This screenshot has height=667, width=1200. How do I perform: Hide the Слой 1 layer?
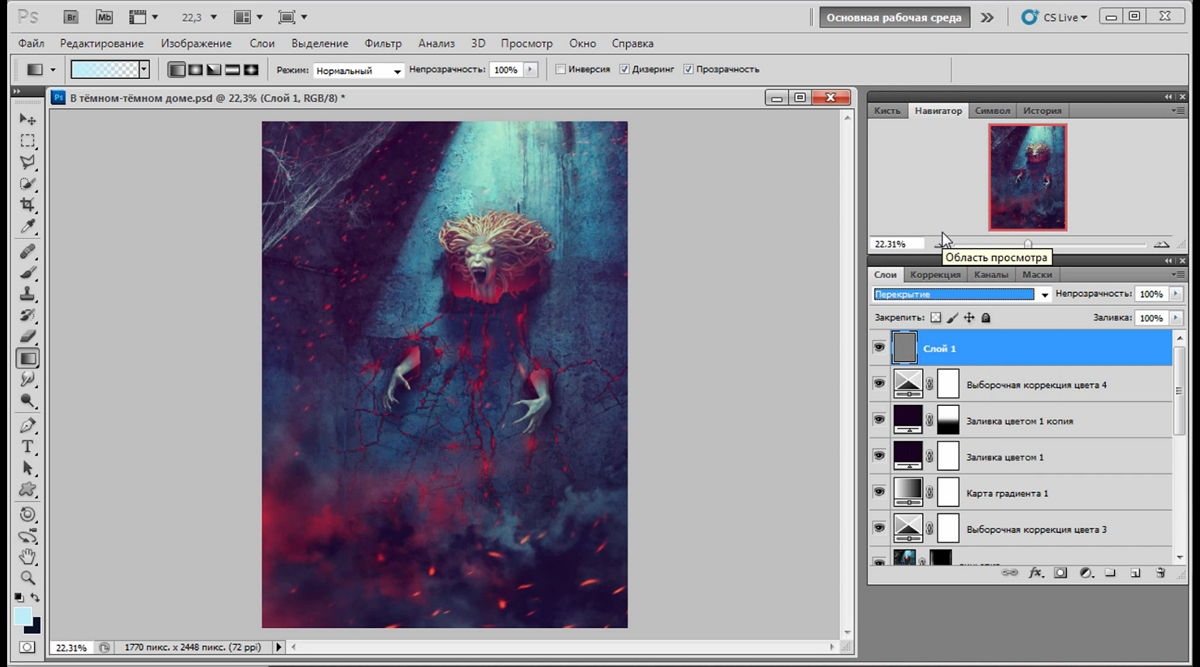click(879, 348)
